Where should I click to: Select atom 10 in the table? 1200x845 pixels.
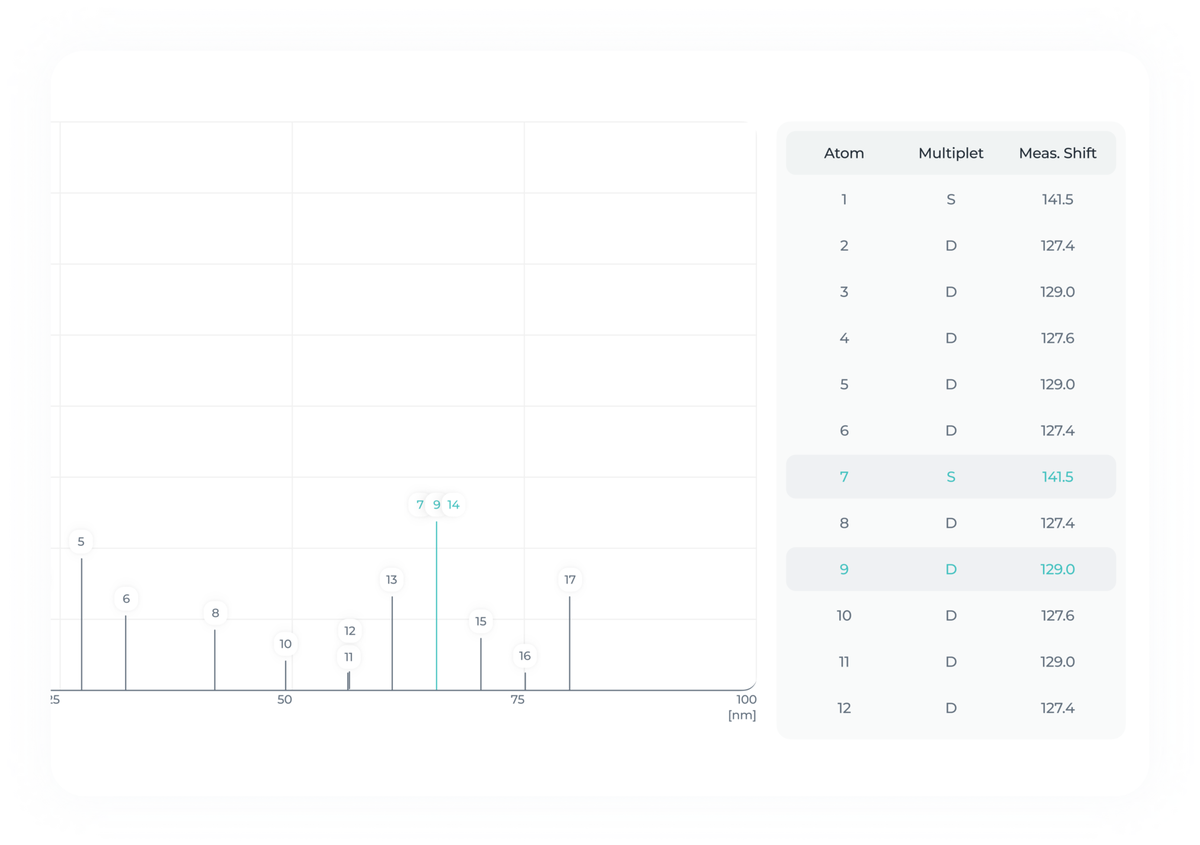click(951, 615)
